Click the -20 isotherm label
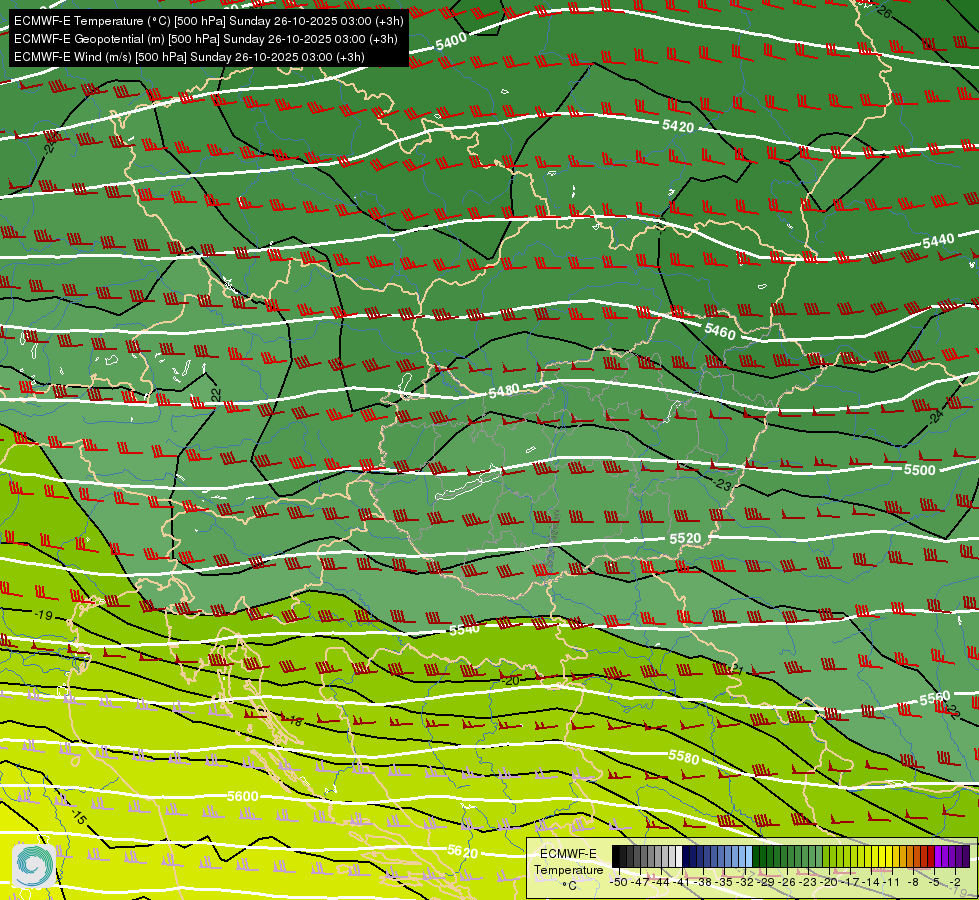 [x=511, y=681]
